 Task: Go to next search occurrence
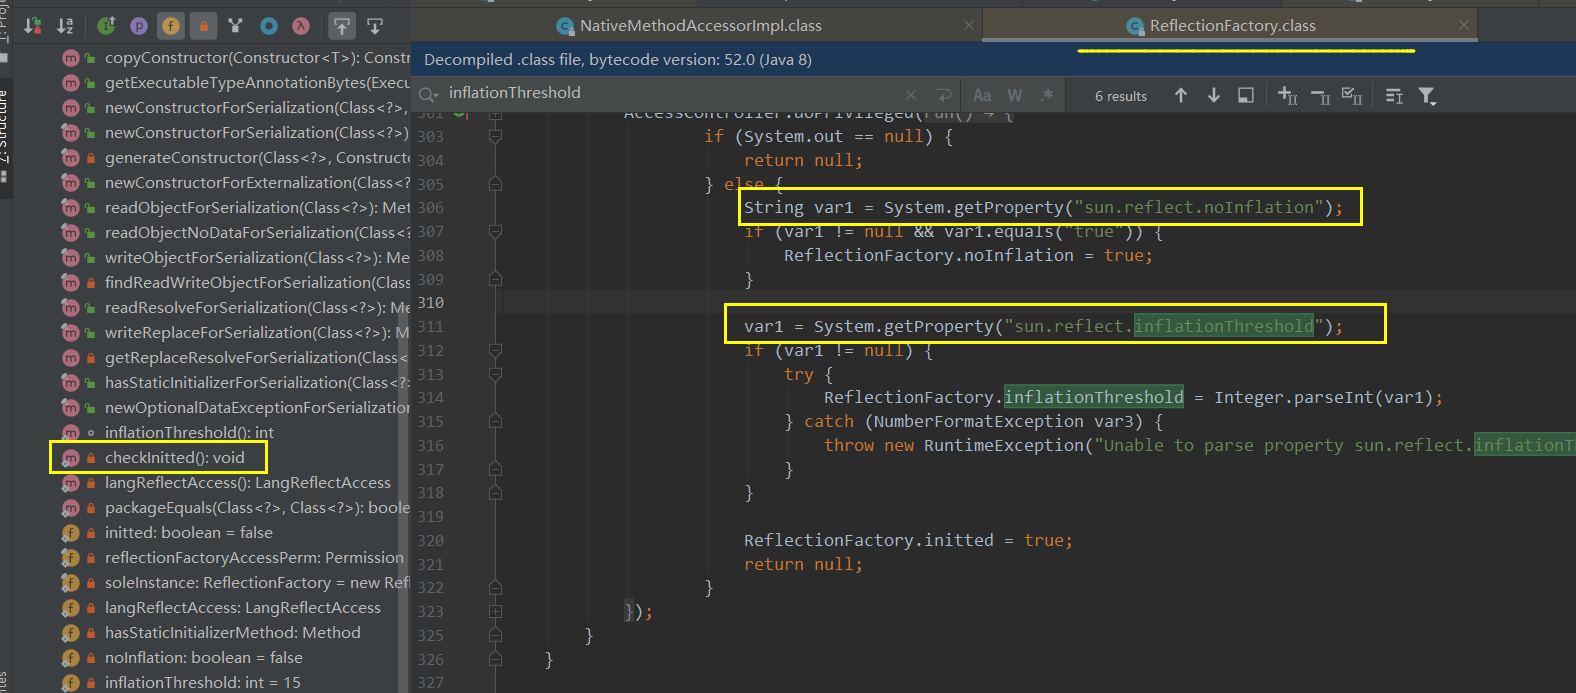tap(1214, 95)
